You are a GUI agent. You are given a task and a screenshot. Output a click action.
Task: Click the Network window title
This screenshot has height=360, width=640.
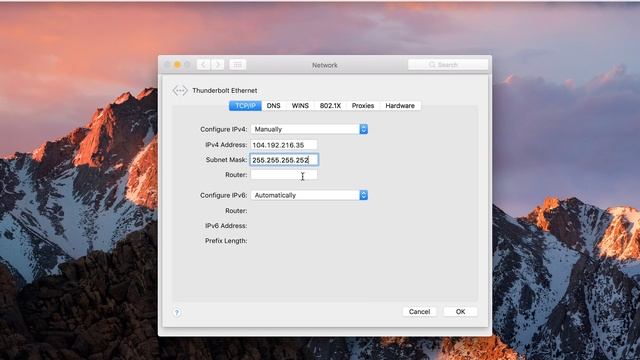pyautogui.click(x=324, y=65)
